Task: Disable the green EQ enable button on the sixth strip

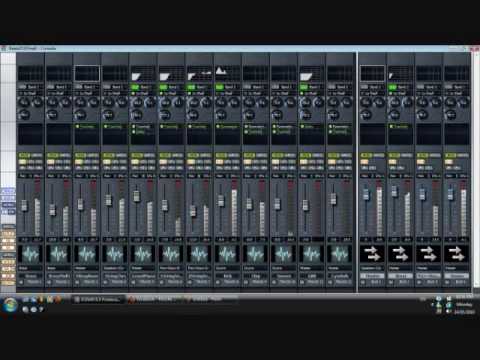Action: (x=163, y=87)
